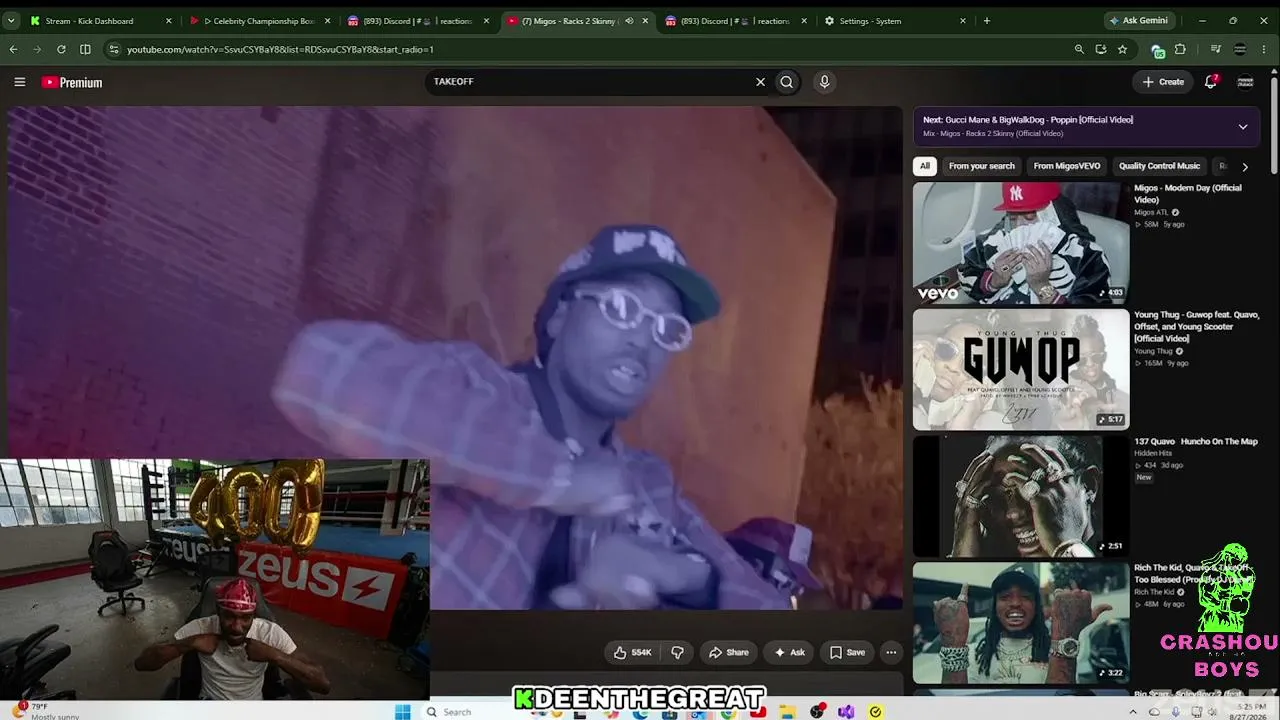Screen dimensions: 1280x720
Task: Show hidden system tray icons
Action: [1133, 711]
